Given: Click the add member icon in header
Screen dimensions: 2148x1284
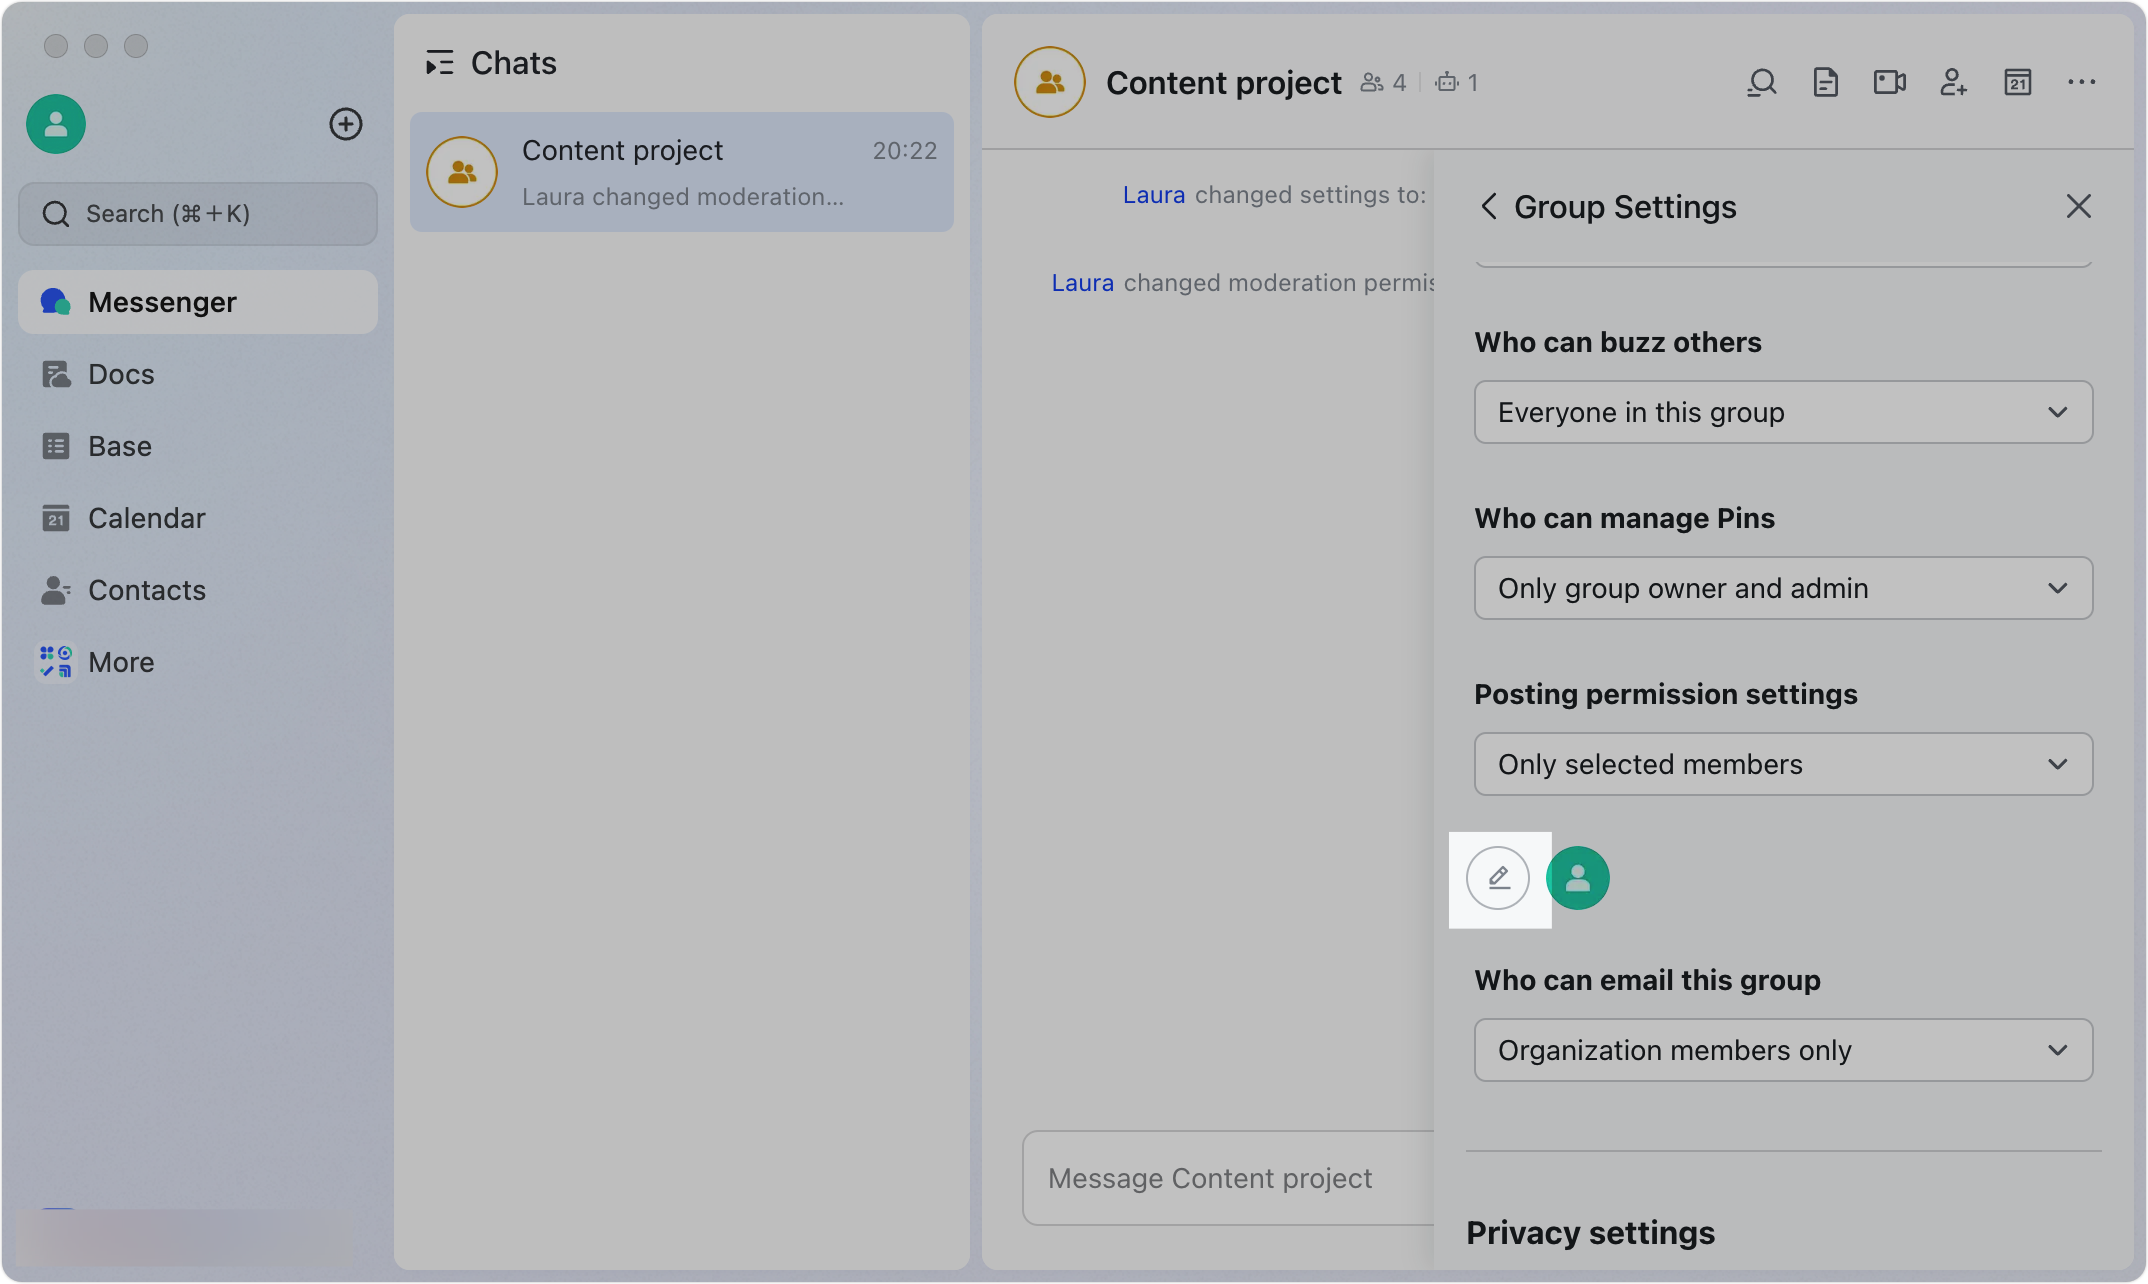Looking at the screenshot, I should coord(1953,82).
